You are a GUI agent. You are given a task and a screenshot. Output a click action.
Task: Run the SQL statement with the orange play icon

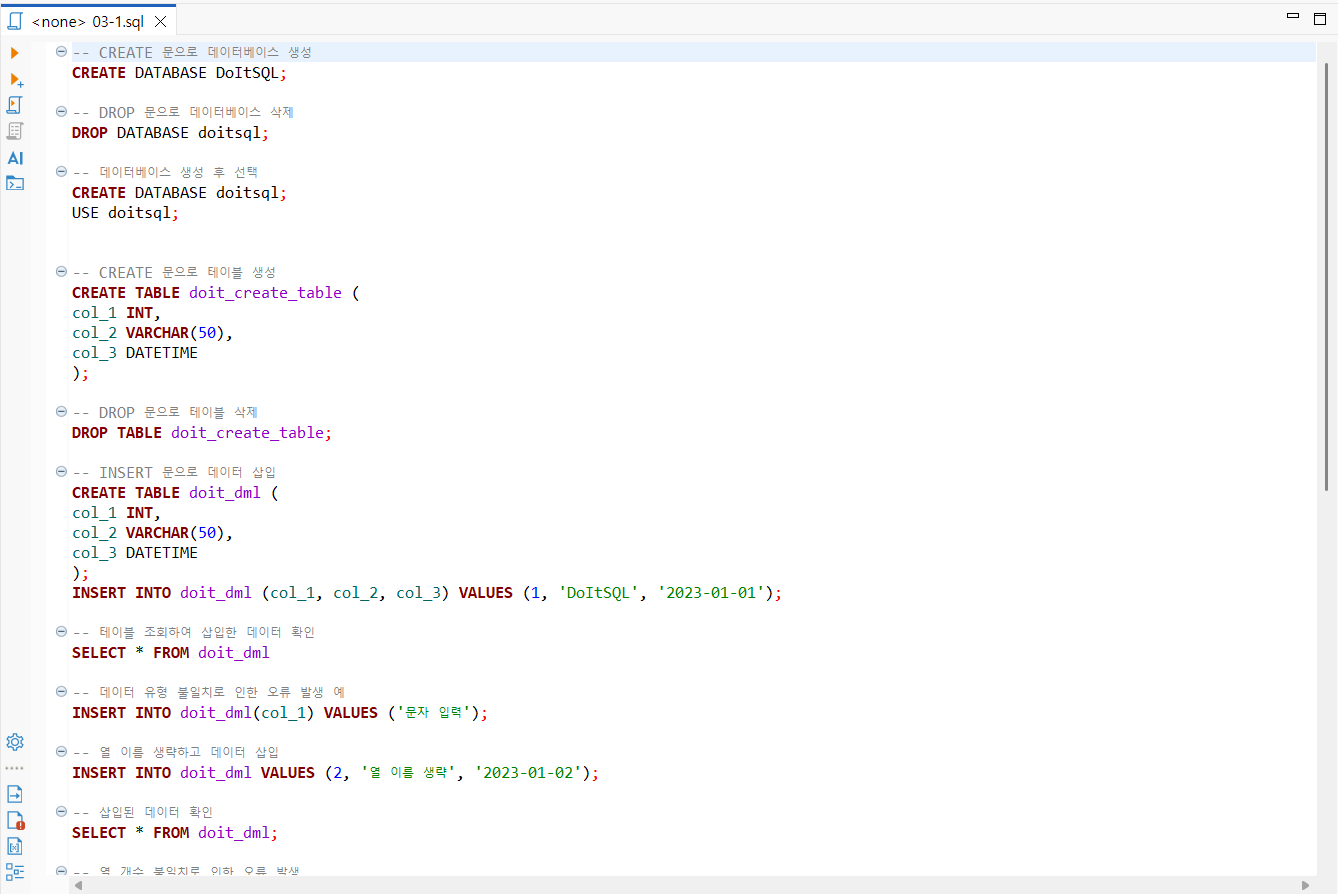[15, 53]
